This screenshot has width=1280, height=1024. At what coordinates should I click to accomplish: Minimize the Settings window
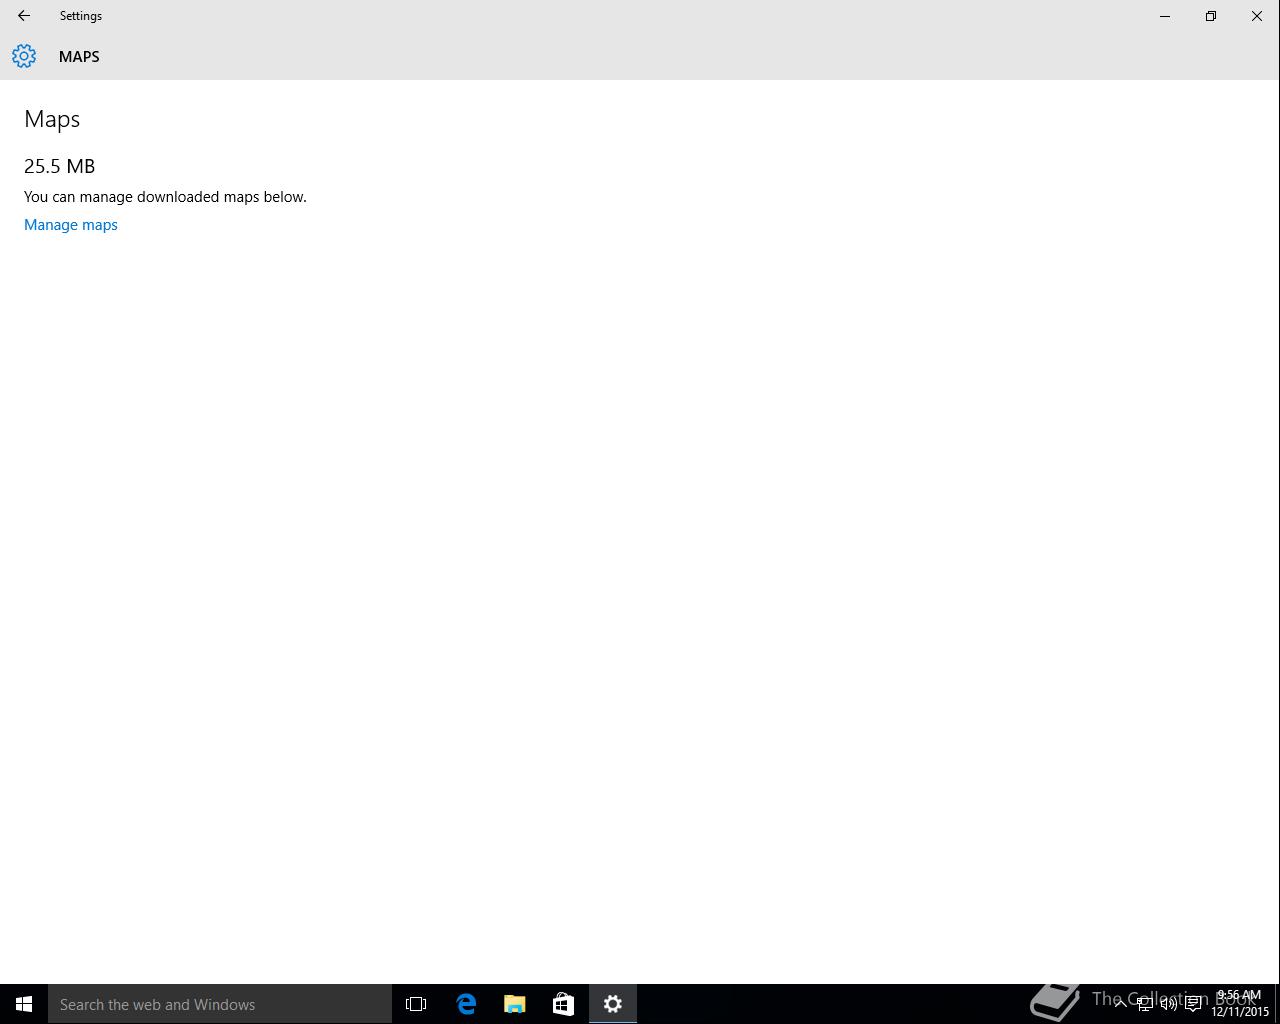click(x=1165, y=16)
